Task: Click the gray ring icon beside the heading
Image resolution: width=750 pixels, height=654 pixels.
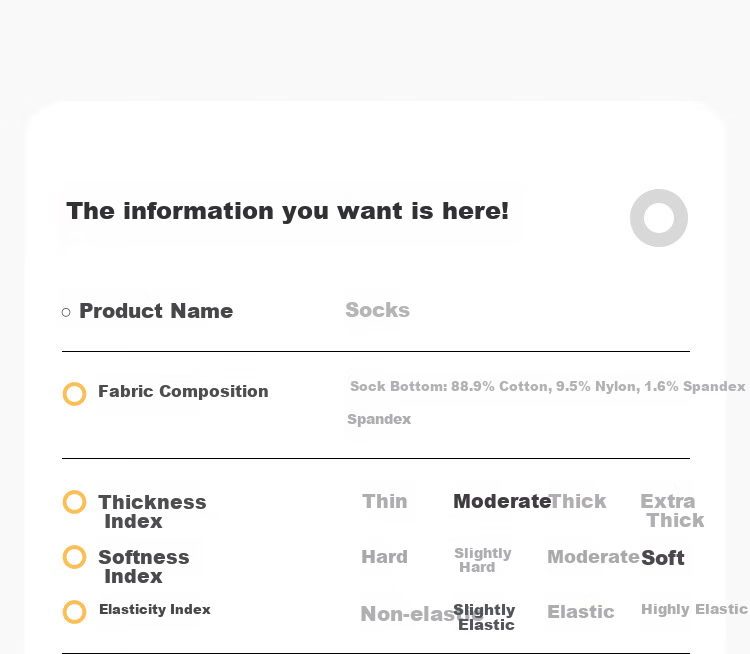Action: tap(659, 218)
